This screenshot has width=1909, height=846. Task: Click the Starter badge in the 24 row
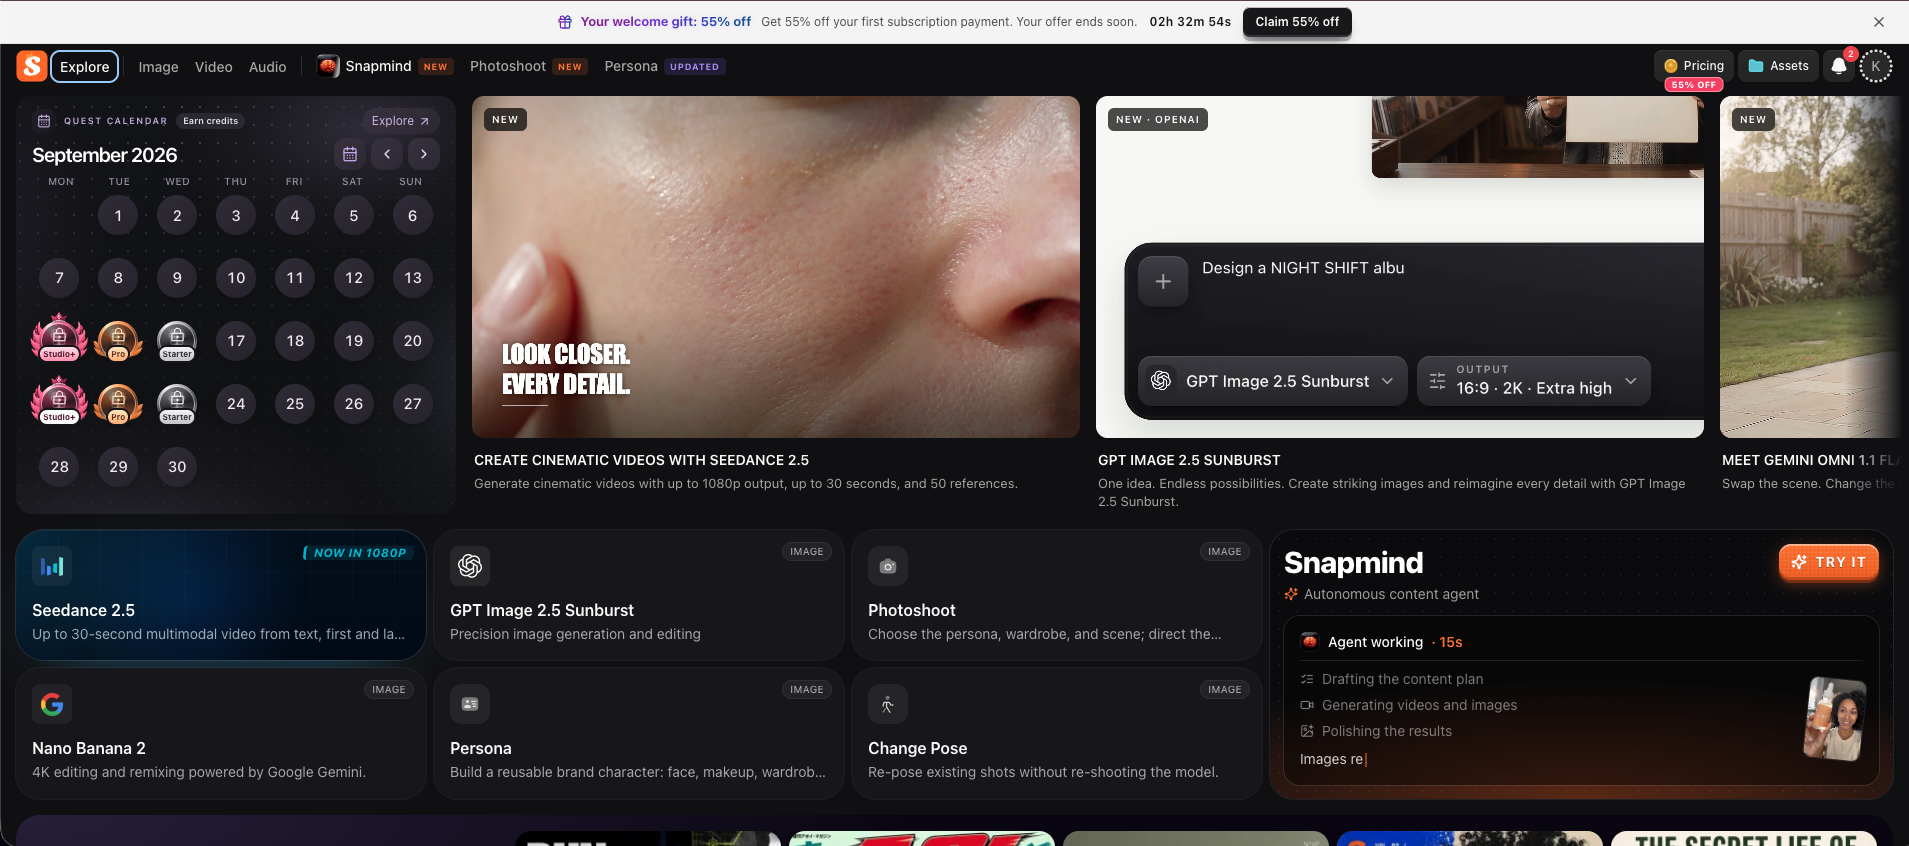click(x=177, y=404)
